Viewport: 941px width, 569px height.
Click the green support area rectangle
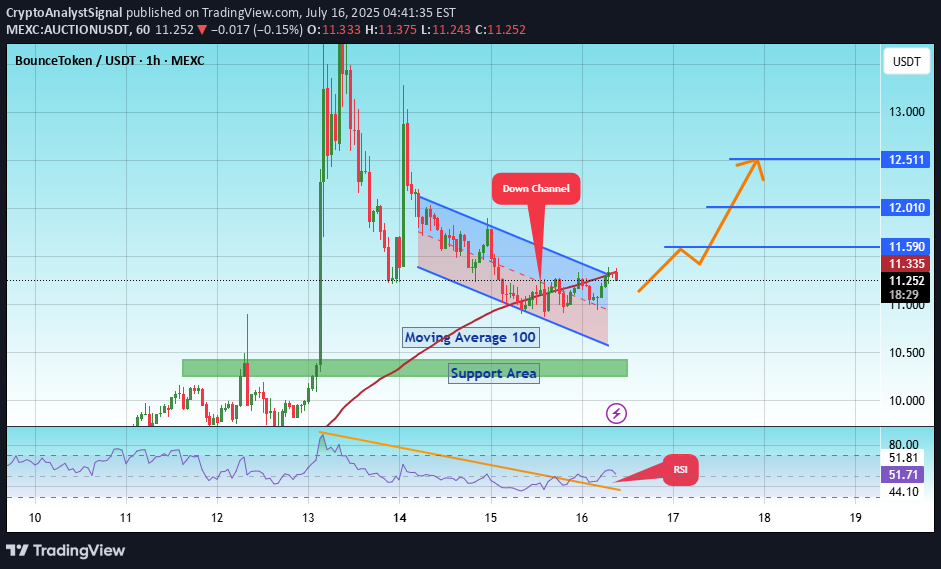coord(404,368)
